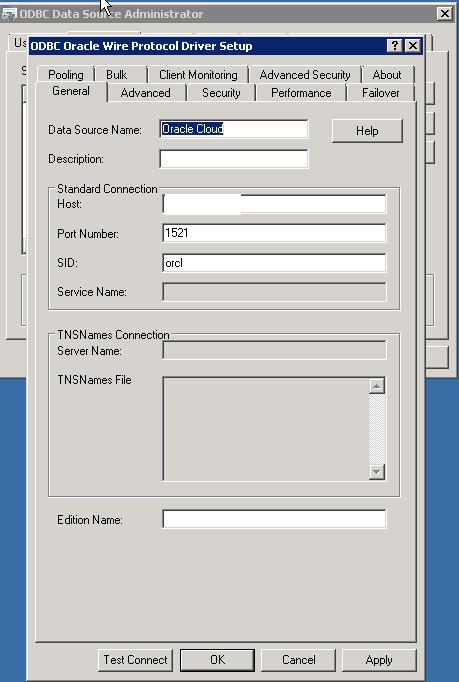Close the Oracle Wire Protocol Driver Setup dialog

click(413, 45)
